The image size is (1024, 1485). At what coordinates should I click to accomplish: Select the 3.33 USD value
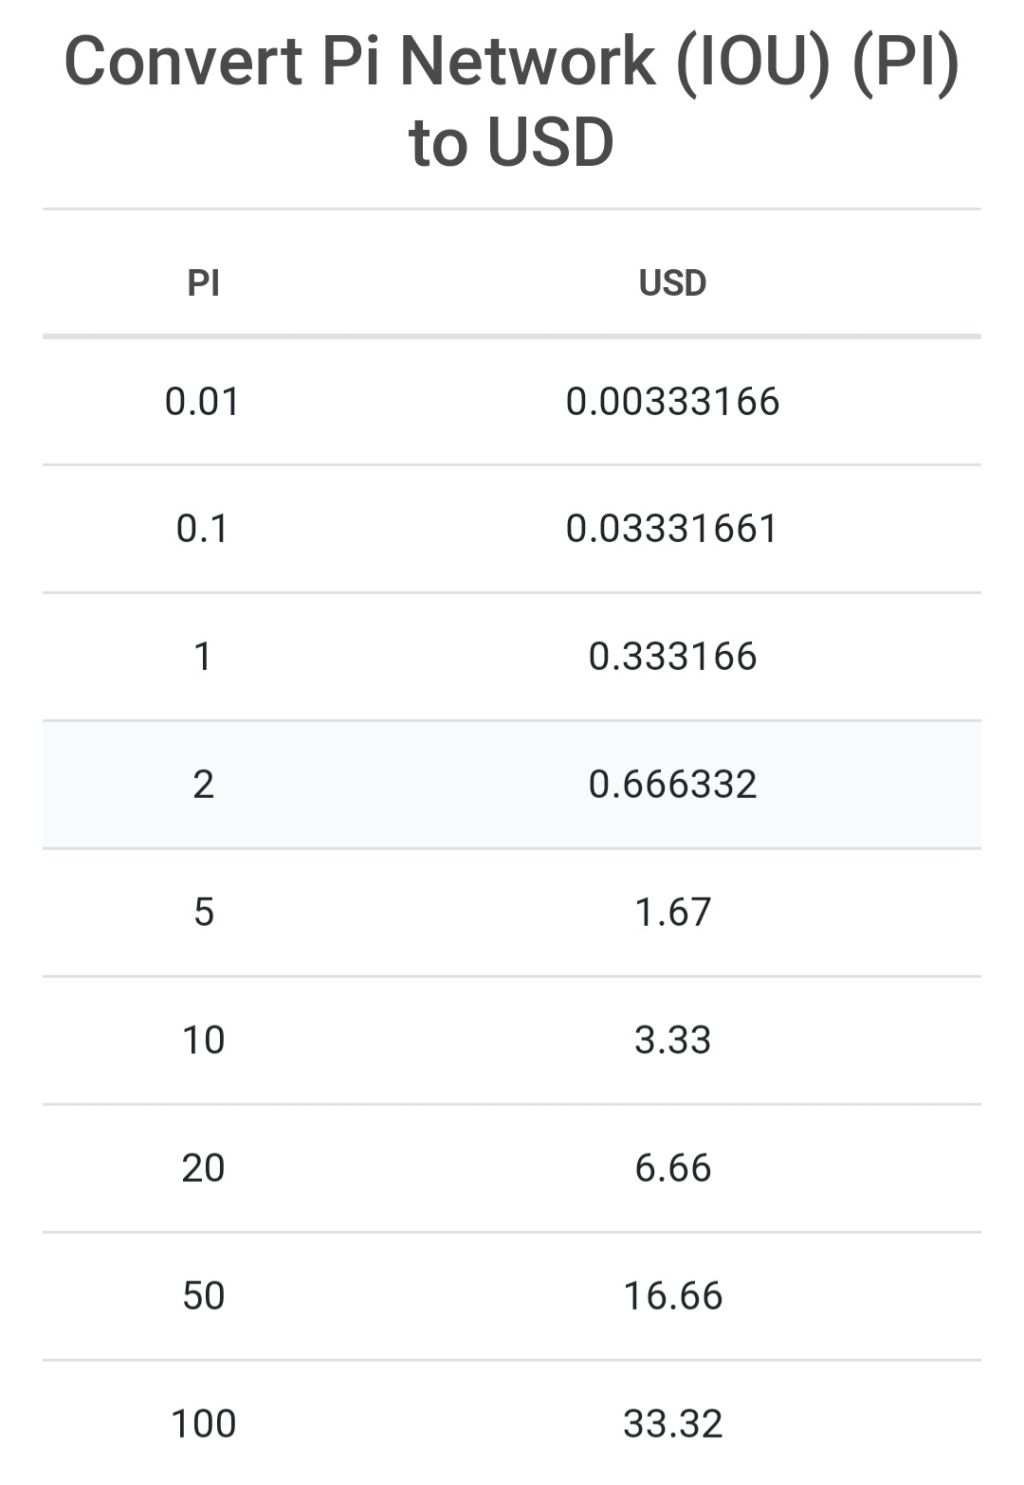coord(672,1040)
